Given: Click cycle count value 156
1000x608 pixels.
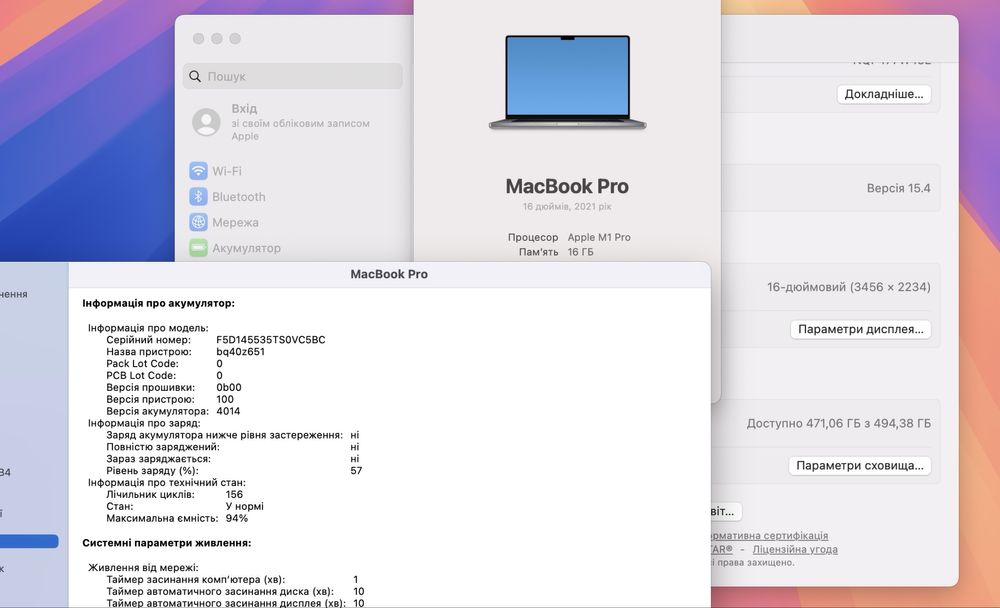Looking at the screenshot, I should tap(234, 494).
